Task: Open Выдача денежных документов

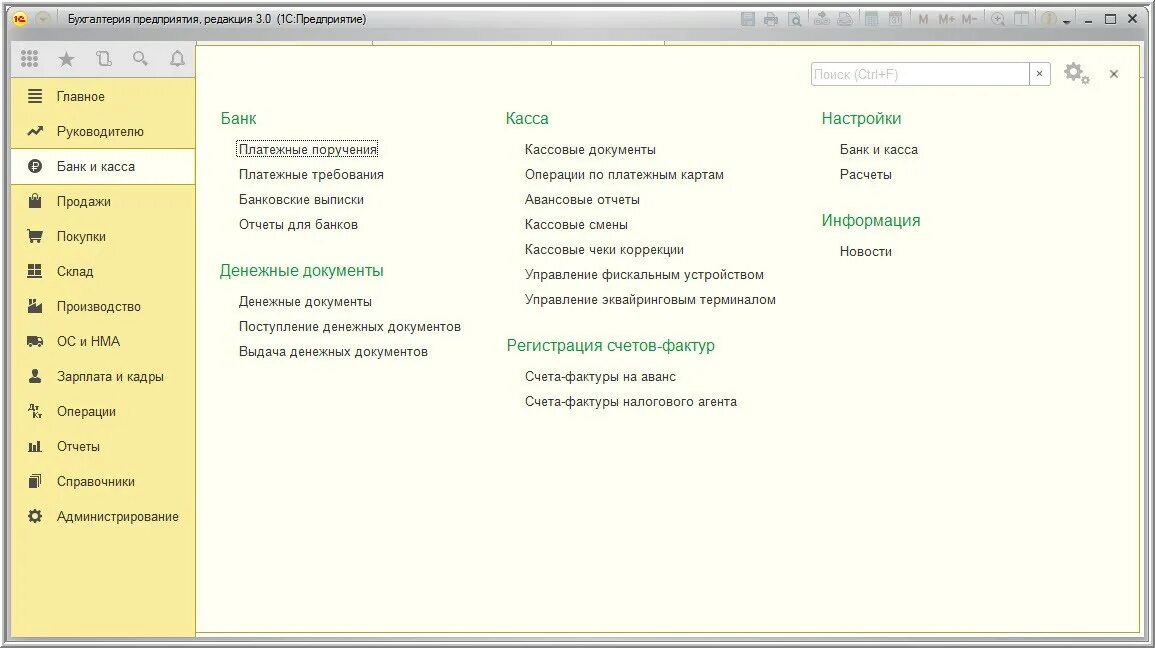Action: coord(333,351)
